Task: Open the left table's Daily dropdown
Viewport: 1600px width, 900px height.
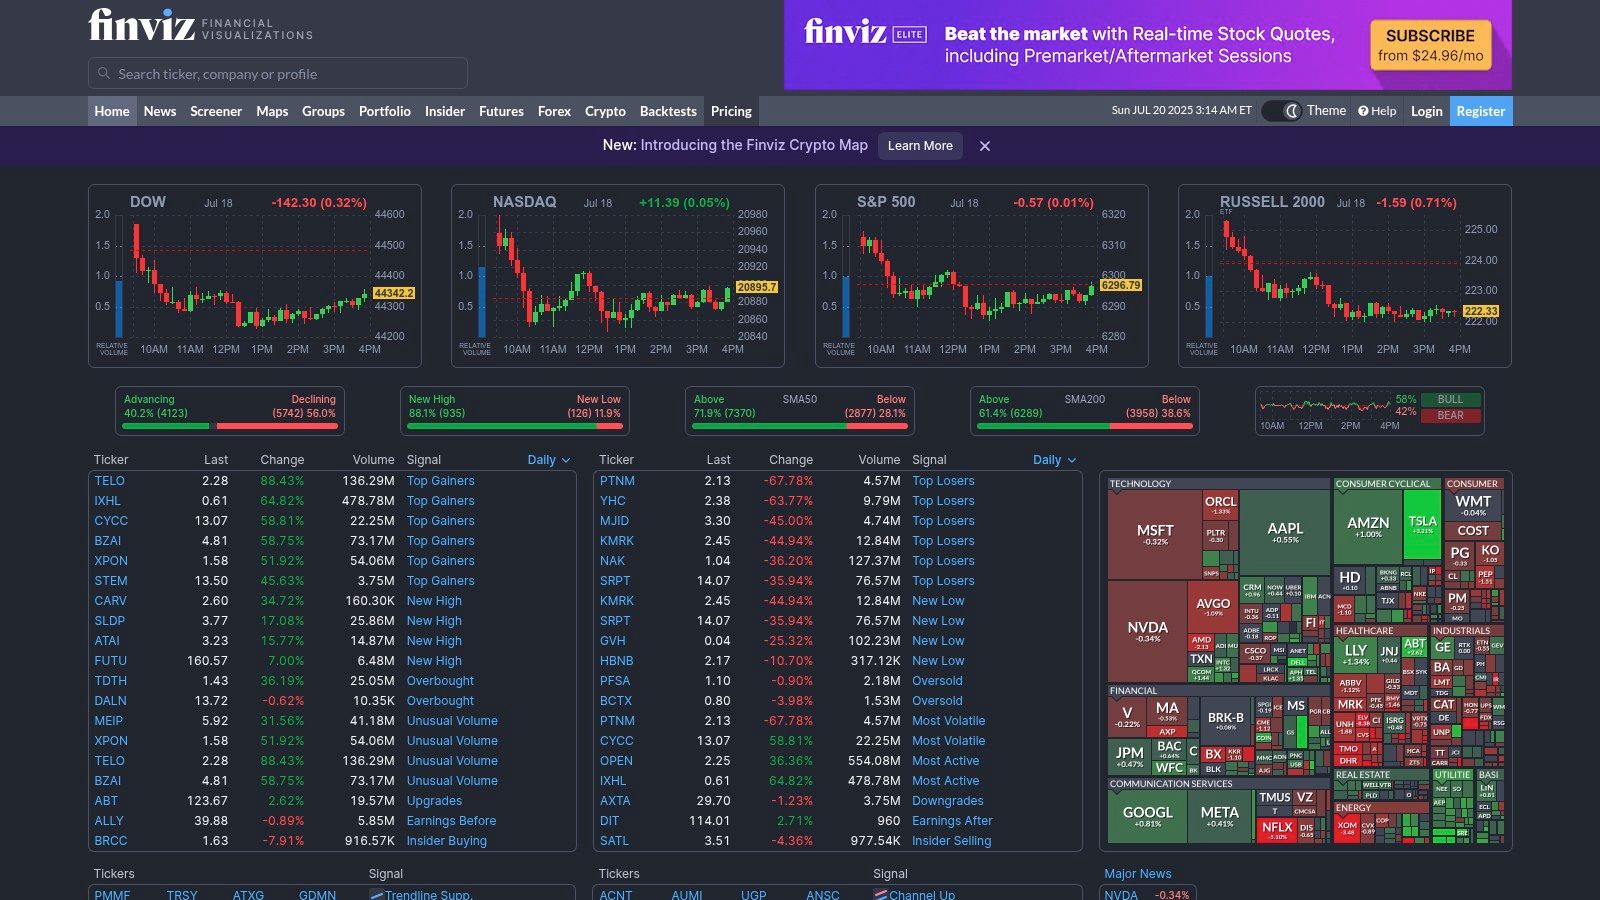Action: [x=549, y=460]
